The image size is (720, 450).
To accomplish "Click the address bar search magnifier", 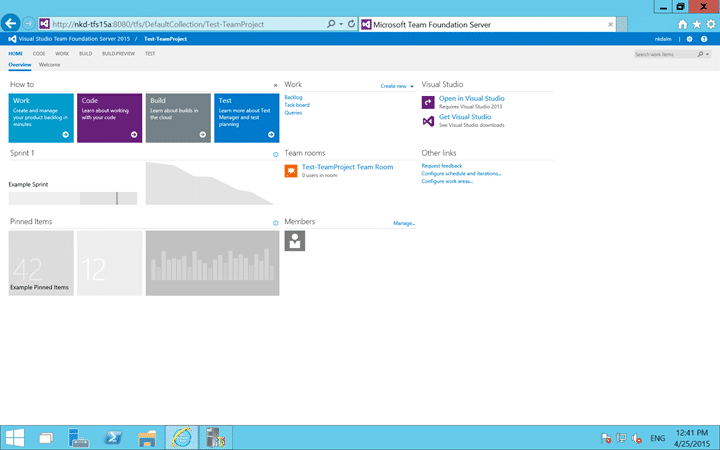I will click(331, 24).
